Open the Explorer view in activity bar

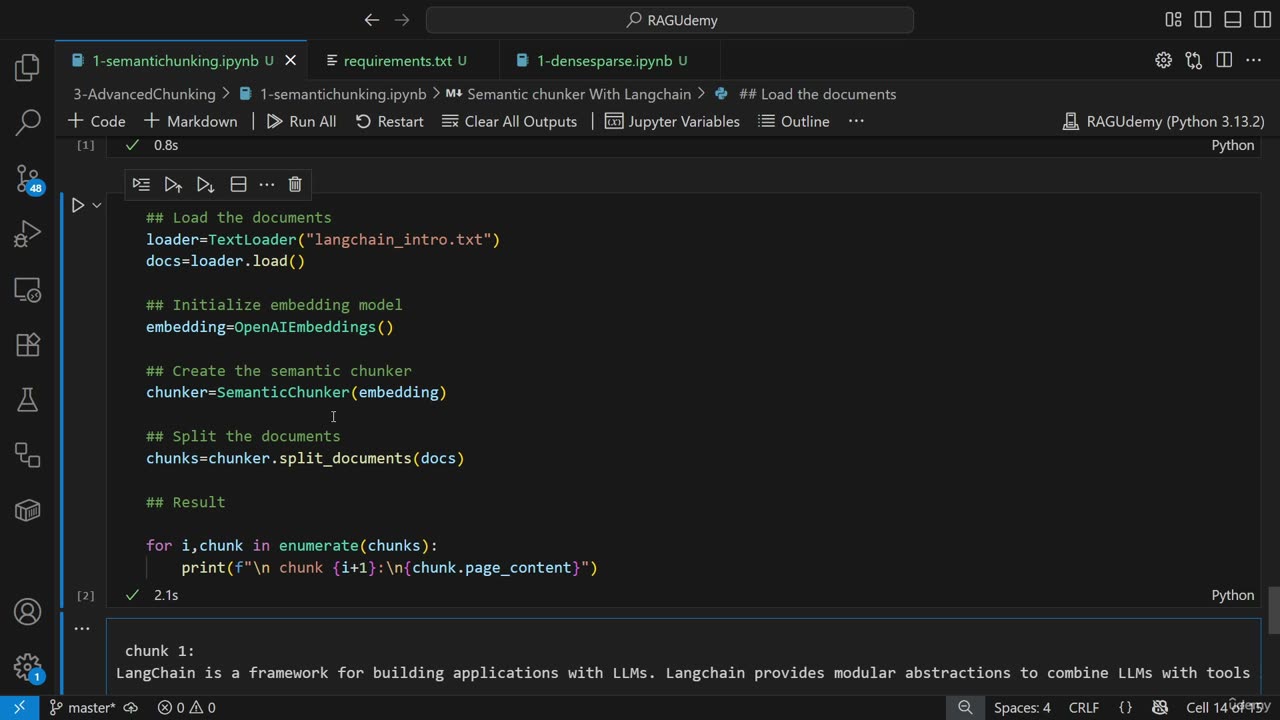[x=28, y=68]
